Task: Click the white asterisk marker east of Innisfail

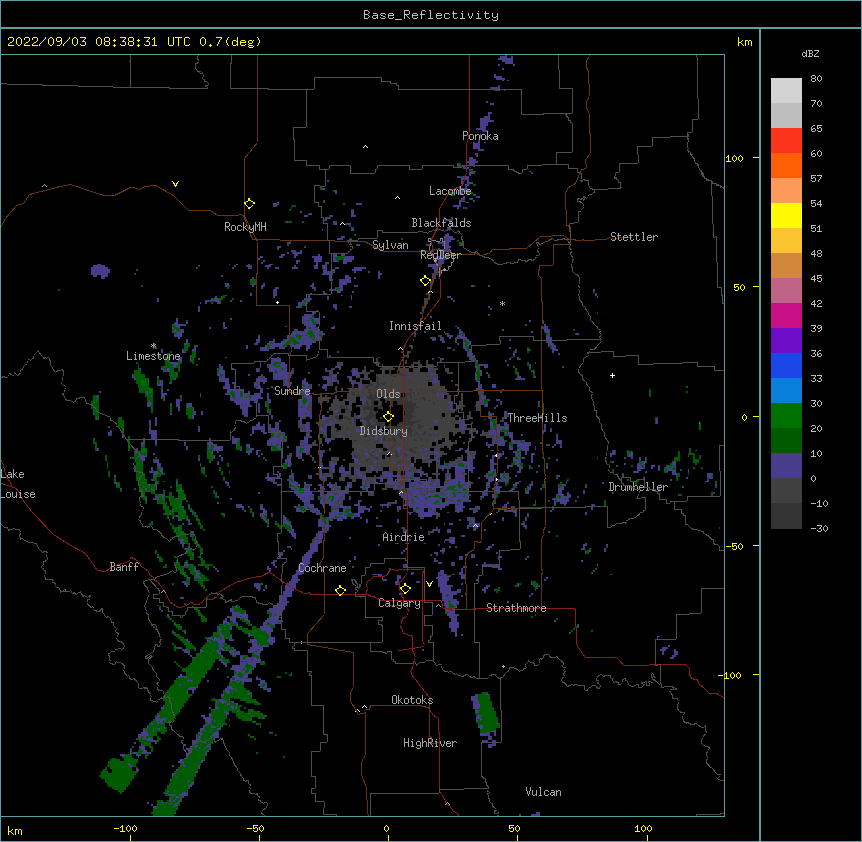Action: pos(502,303)
